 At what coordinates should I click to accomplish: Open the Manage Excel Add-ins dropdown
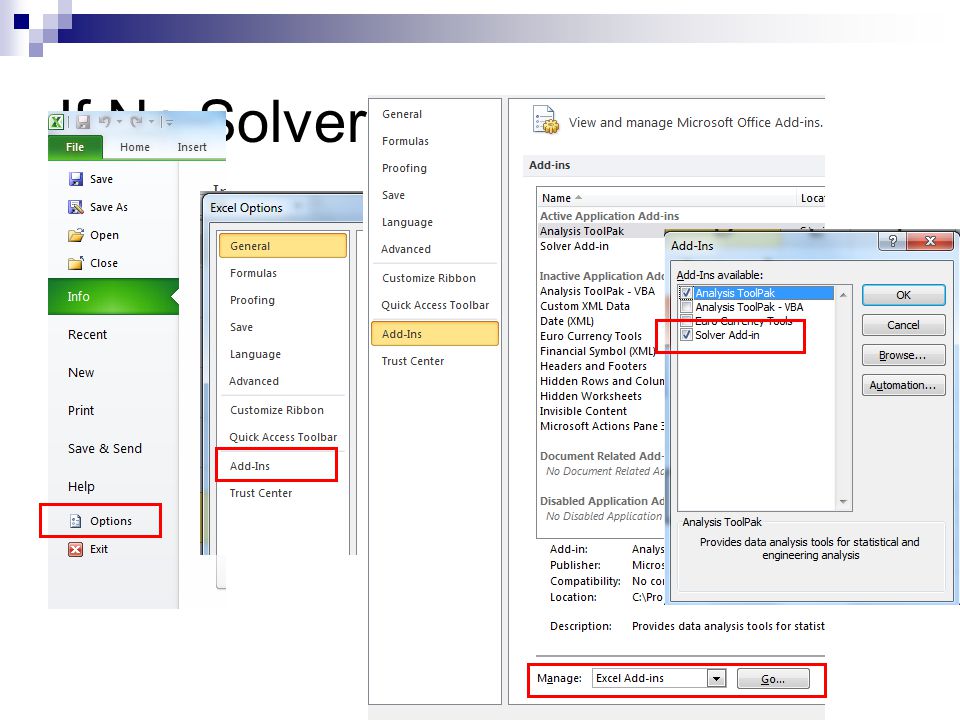[716, 678]
